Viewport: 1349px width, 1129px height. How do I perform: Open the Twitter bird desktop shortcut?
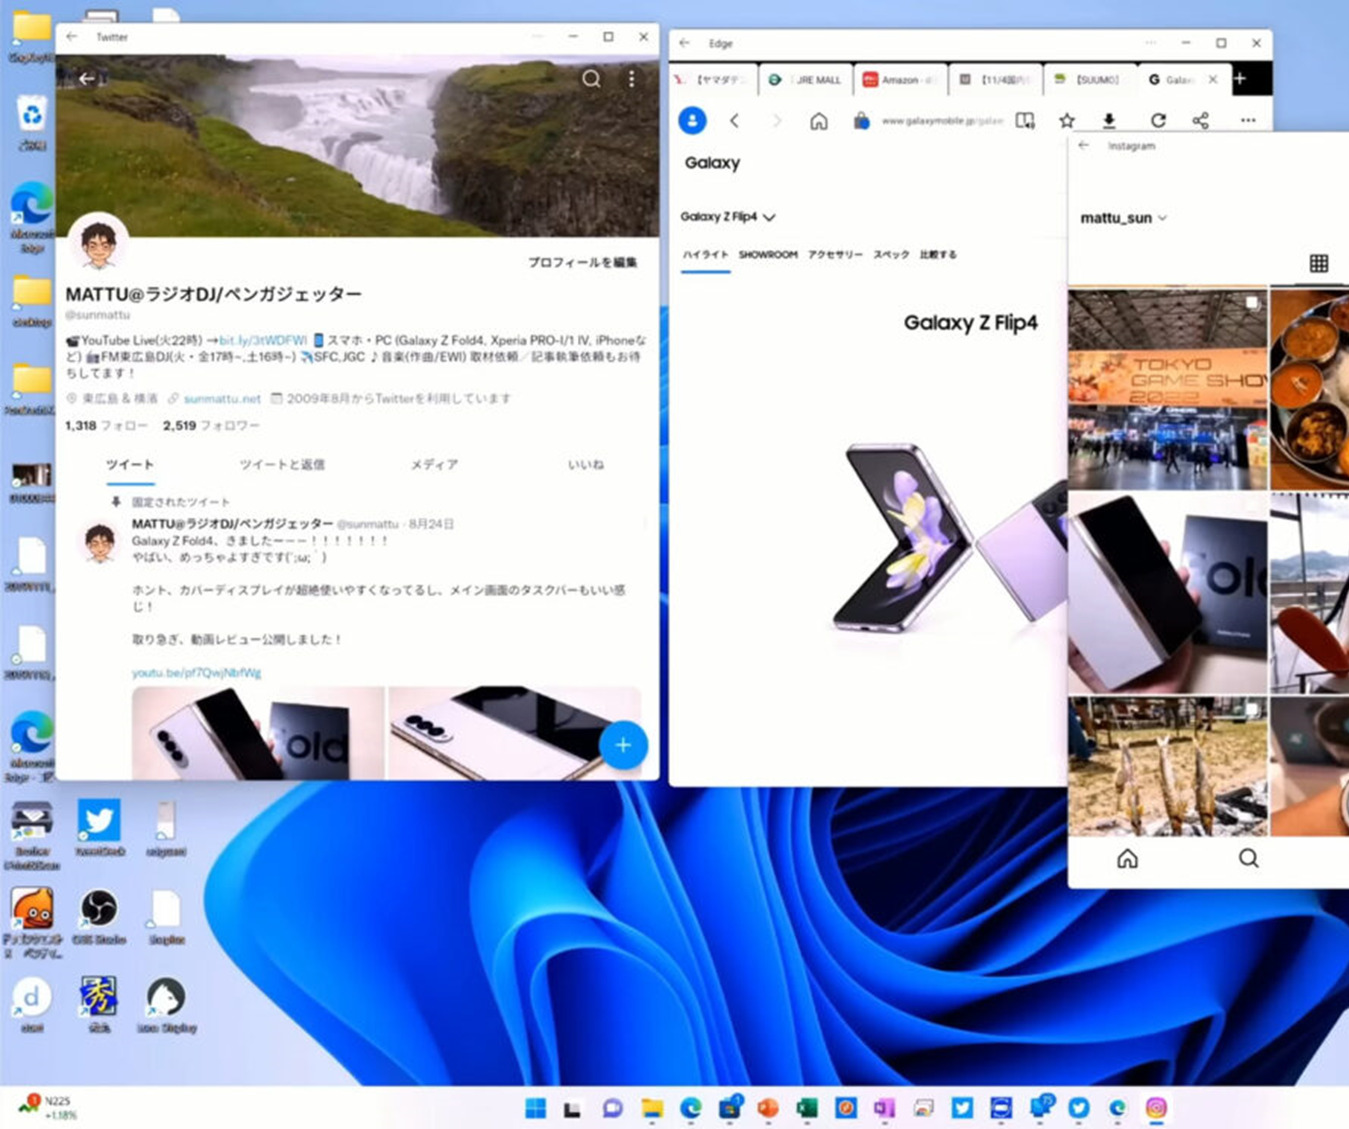point(99,827)
